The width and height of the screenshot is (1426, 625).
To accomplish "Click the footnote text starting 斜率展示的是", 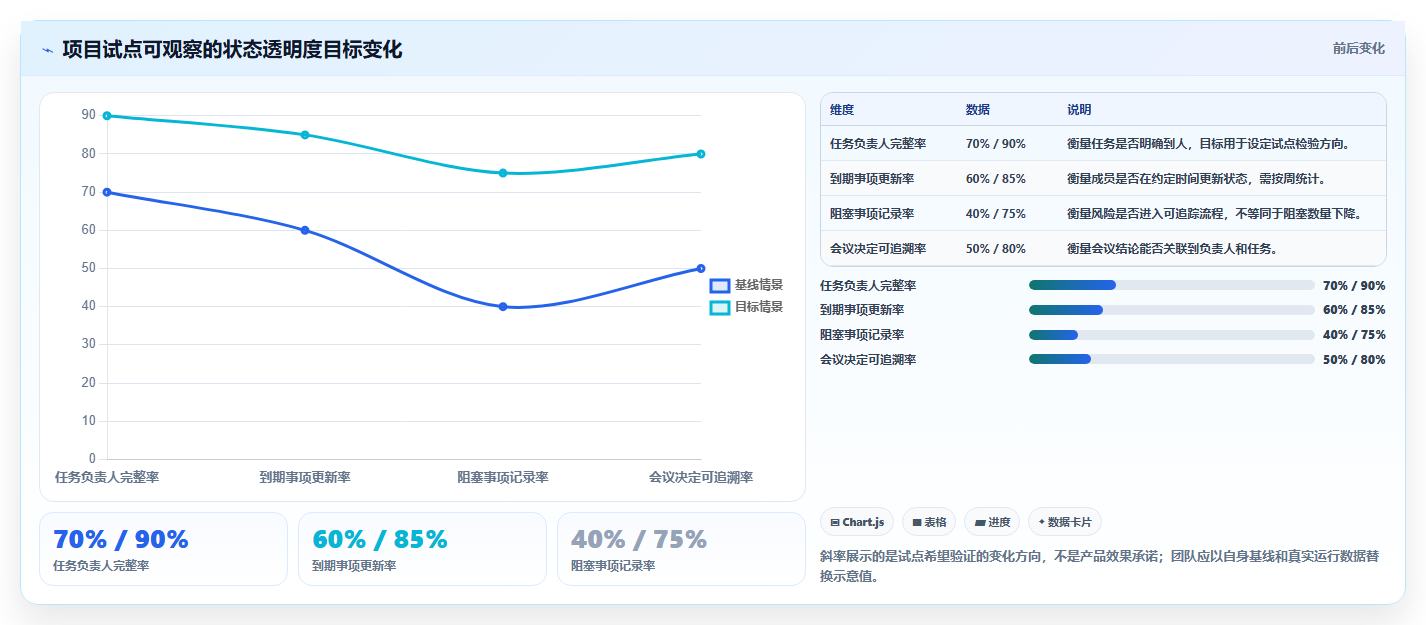I will [1100, 566].
